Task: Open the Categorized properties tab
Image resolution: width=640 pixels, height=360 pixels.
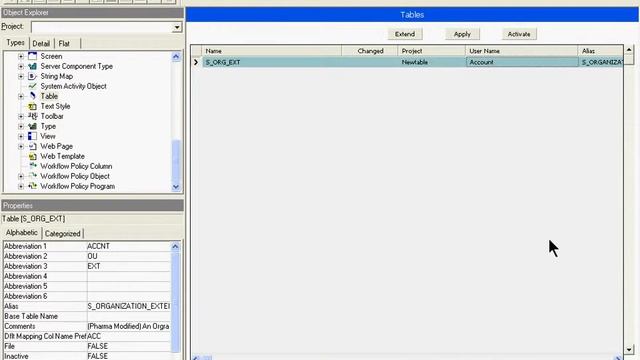Action: coord(62,234)
